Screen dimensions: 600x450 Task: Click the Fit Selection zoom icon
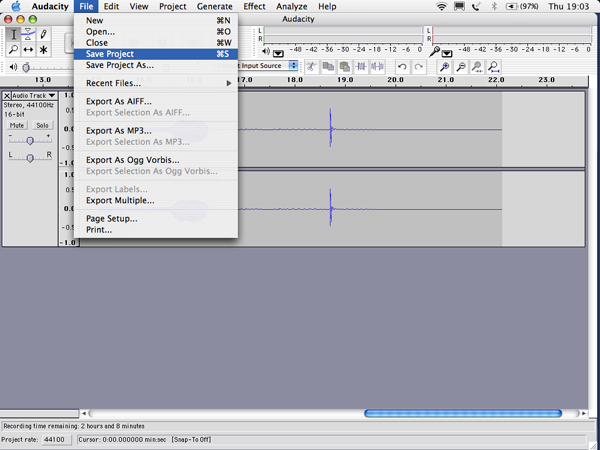(x=478, y=67)
